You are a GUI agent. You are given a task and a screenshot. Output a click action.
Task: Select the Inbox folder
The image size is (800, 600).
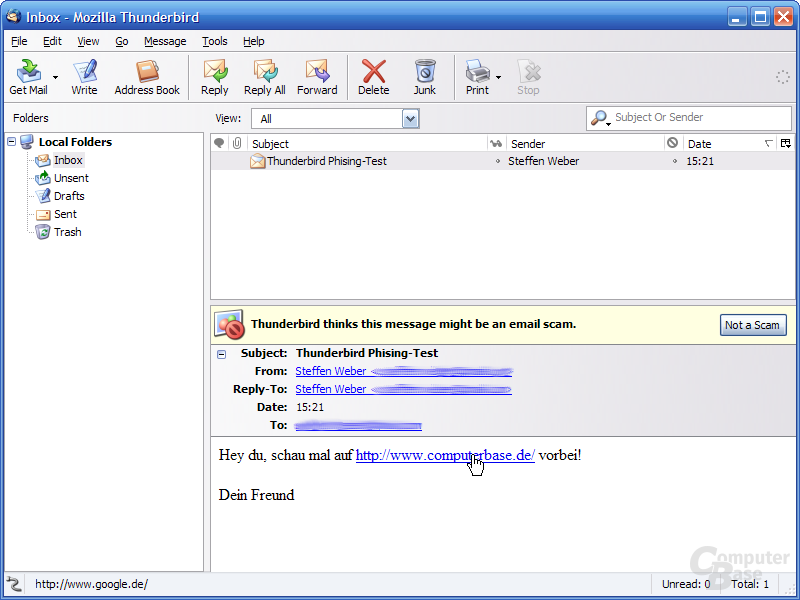click(x=68, y=160)
